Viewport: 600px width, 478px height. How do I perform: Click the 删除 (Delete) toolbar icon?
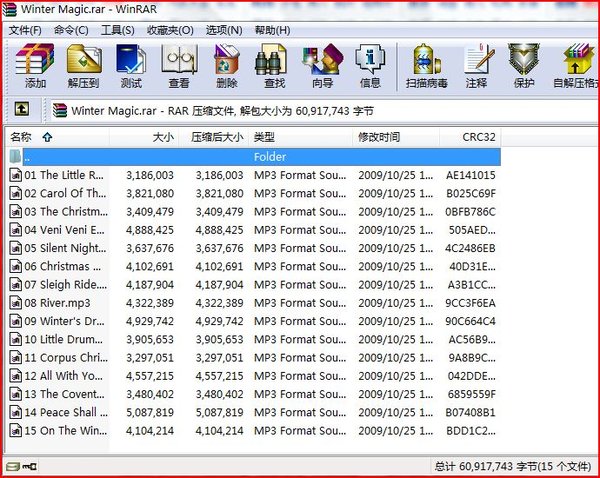click(227, 66)
